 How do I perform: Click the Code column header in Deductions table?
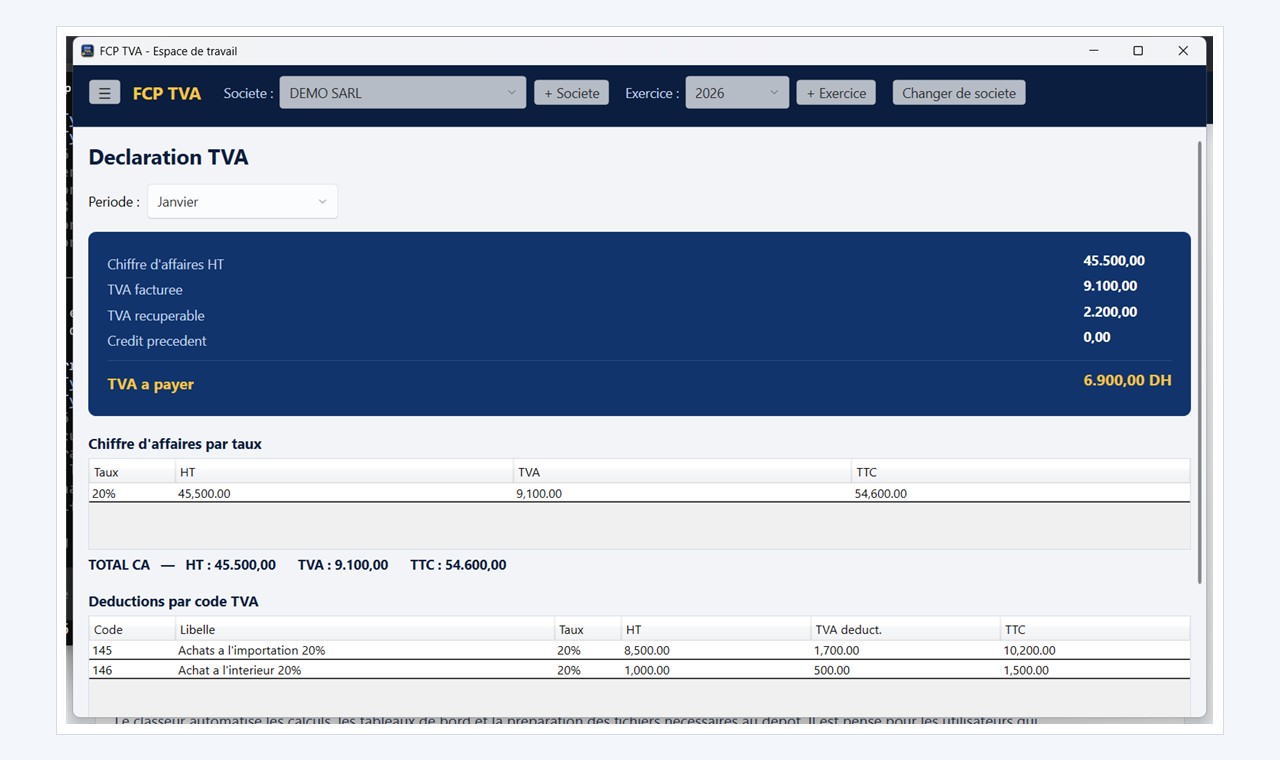pyautogui.click(x=132, y=630)
